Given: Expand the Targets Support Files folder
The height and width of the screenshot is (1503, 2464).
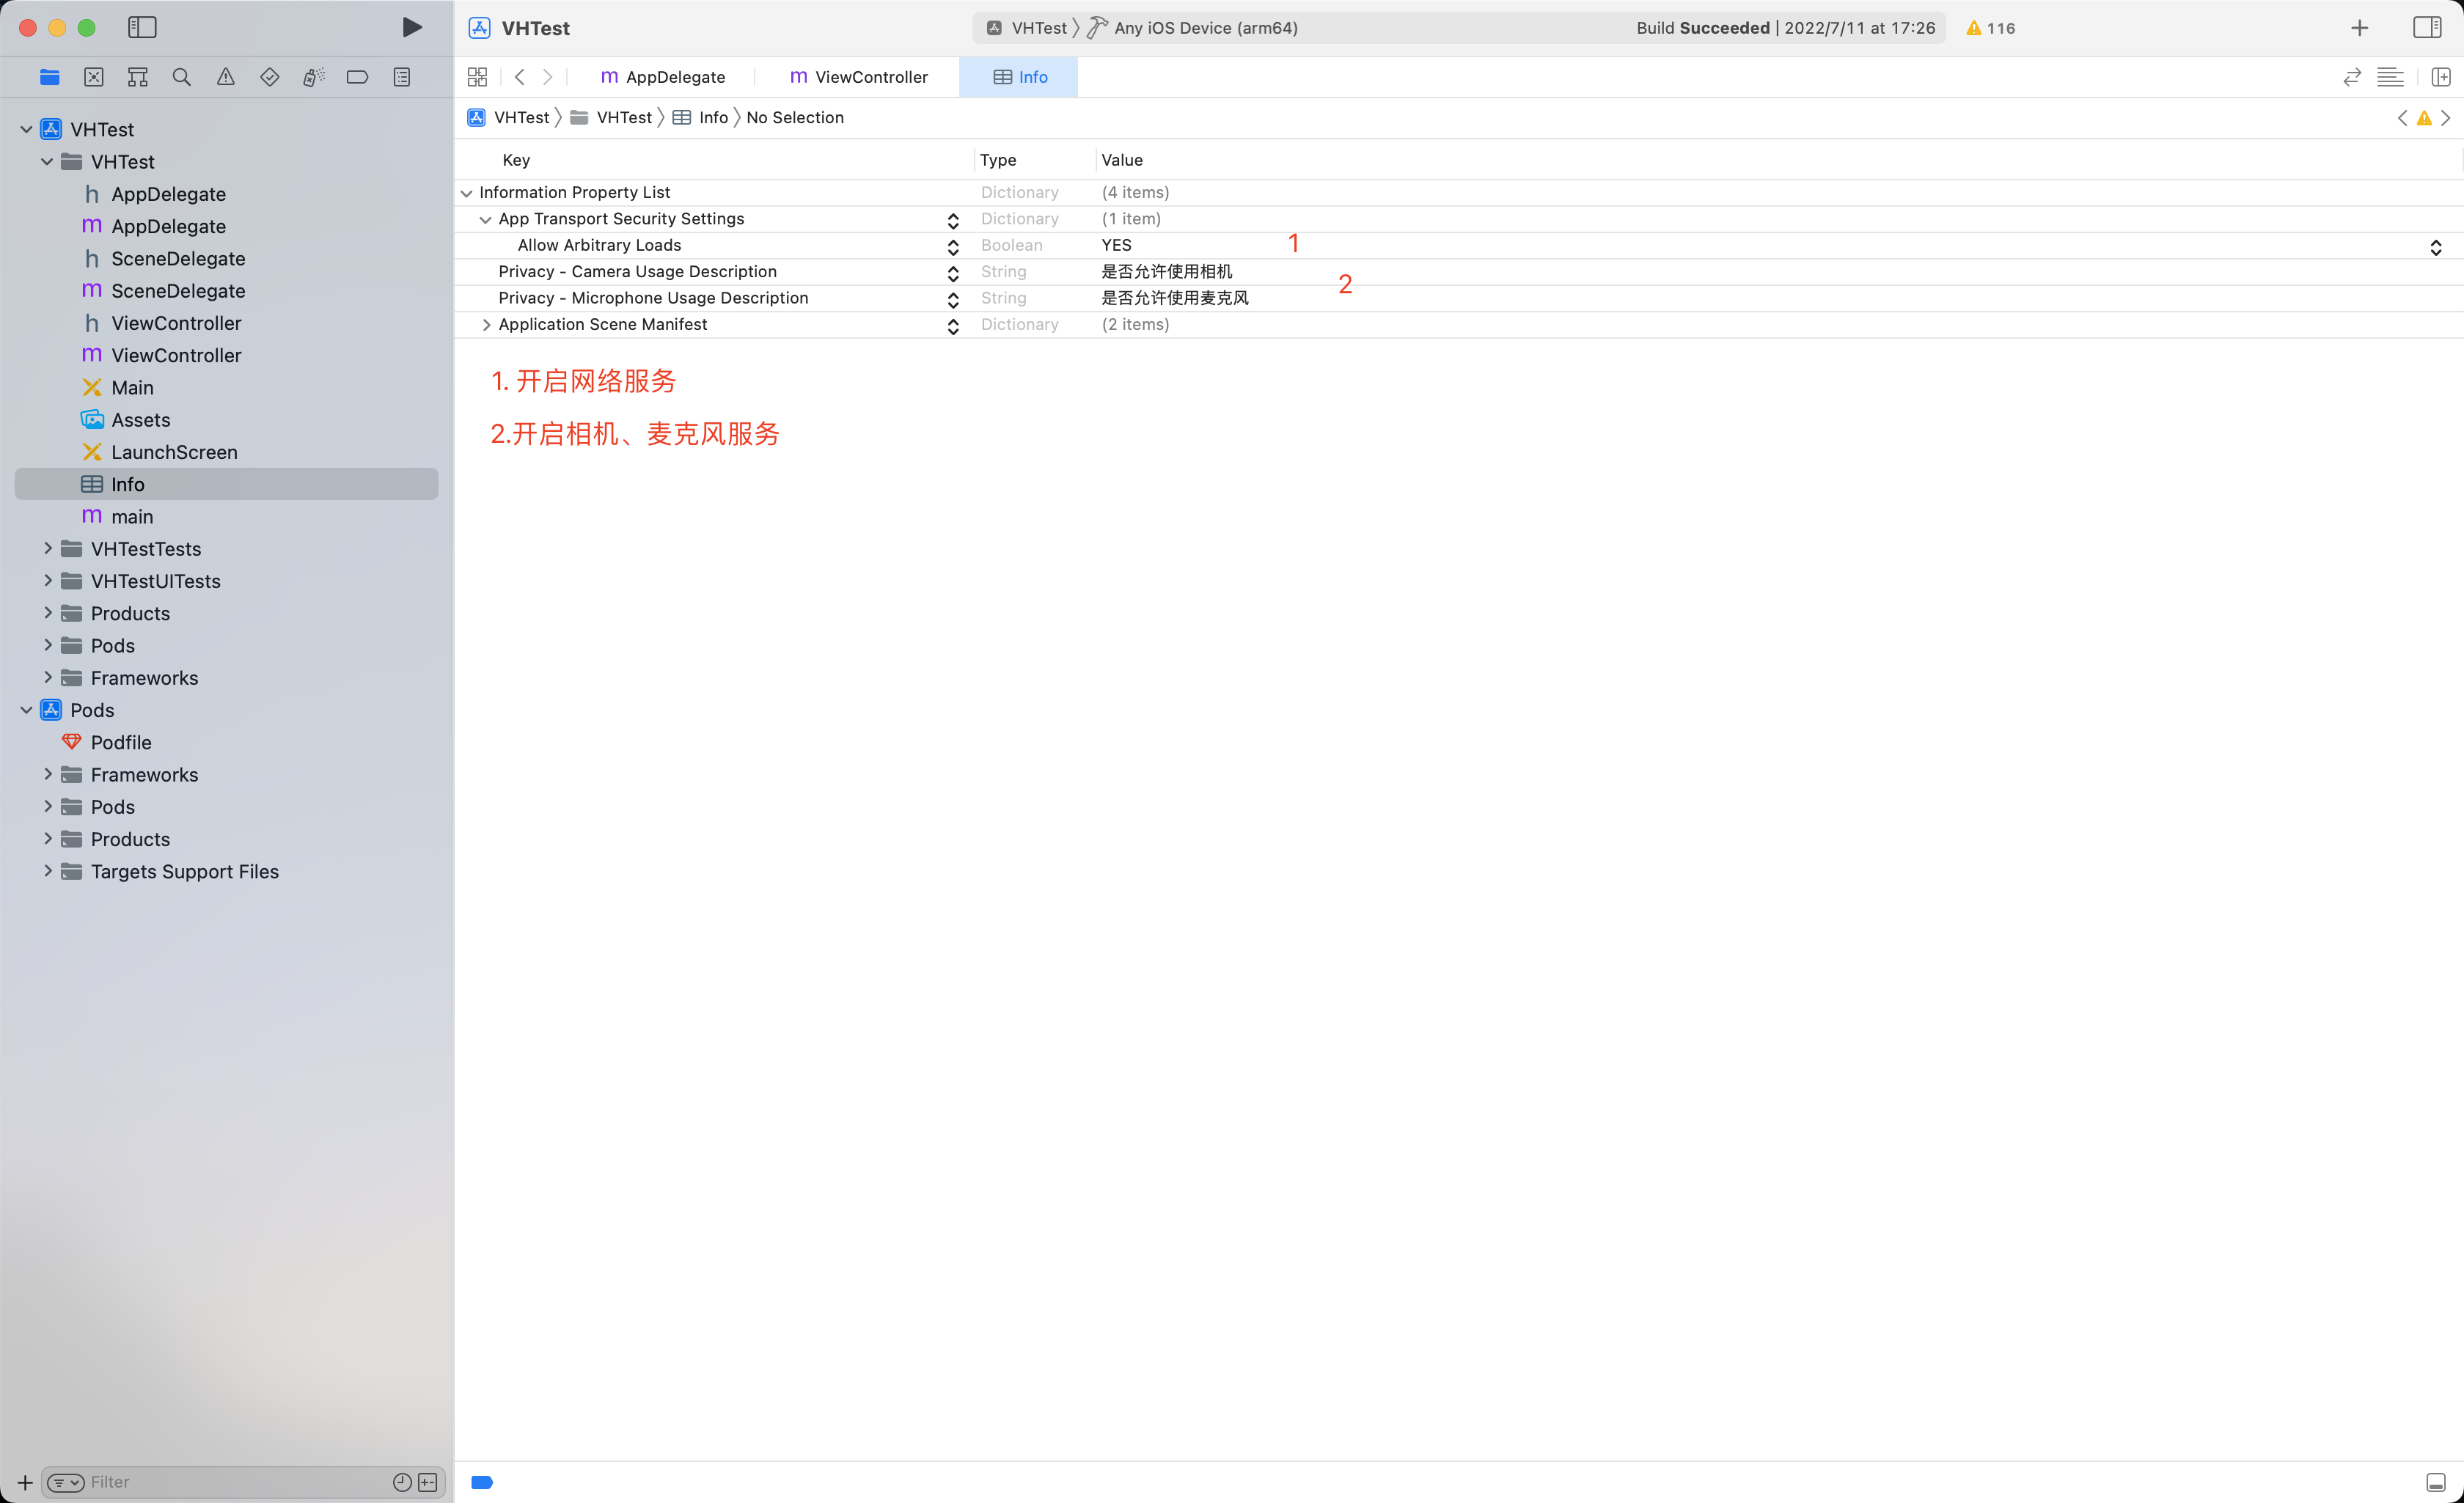Looking at the screenshot, I should click(x=47, y=871).
